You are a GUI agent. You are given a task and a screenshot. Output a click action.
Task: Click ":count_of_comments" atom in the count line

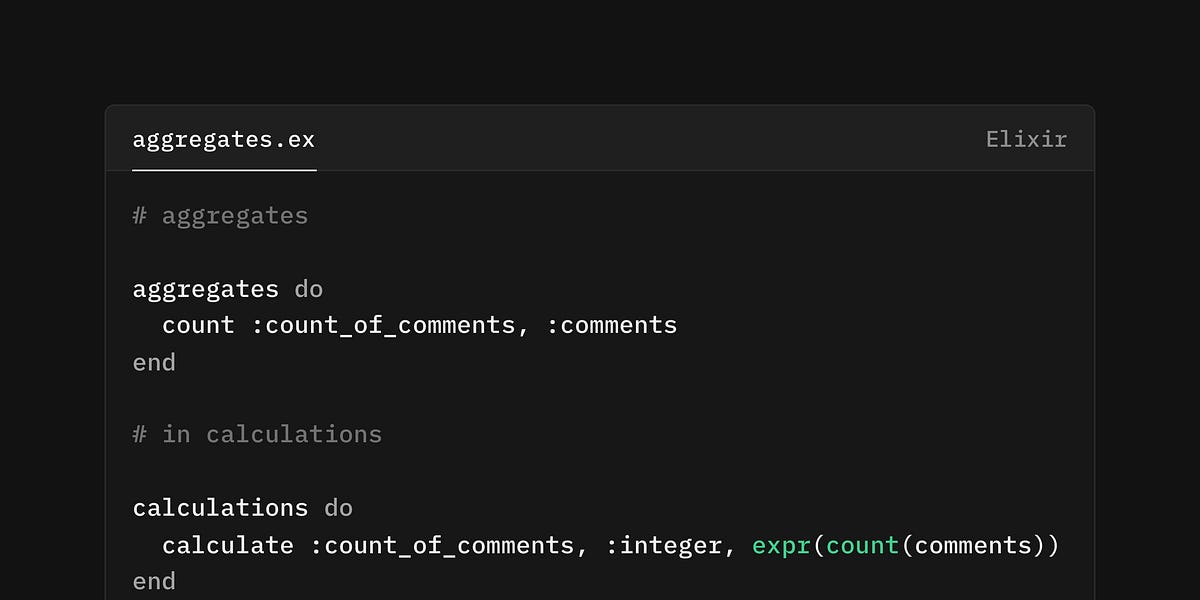(383, 326)
